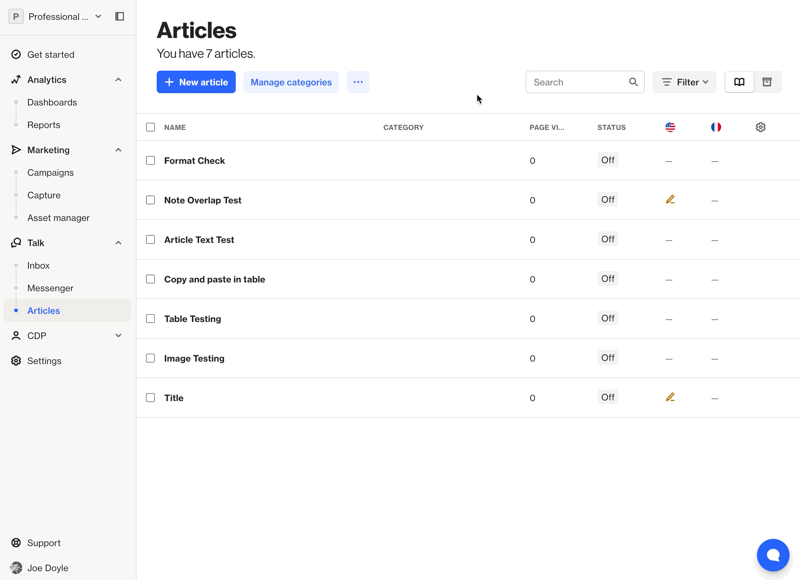Click the pencil edit icon for Title article
This screenshot has height=580, width=800.
(670, 397)
